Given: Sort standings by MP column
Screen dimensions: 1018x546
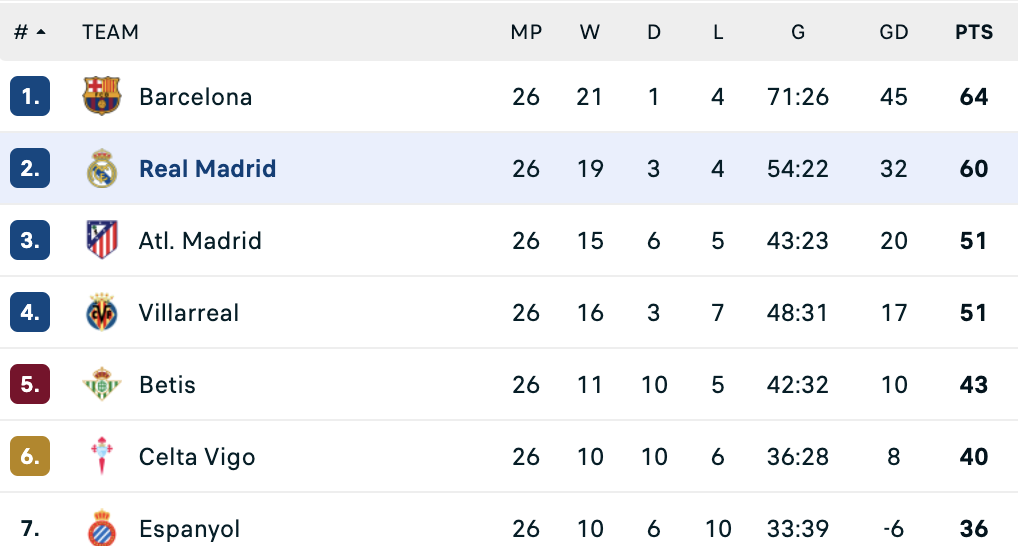Looking at the screenshot, I should [526, 32].
